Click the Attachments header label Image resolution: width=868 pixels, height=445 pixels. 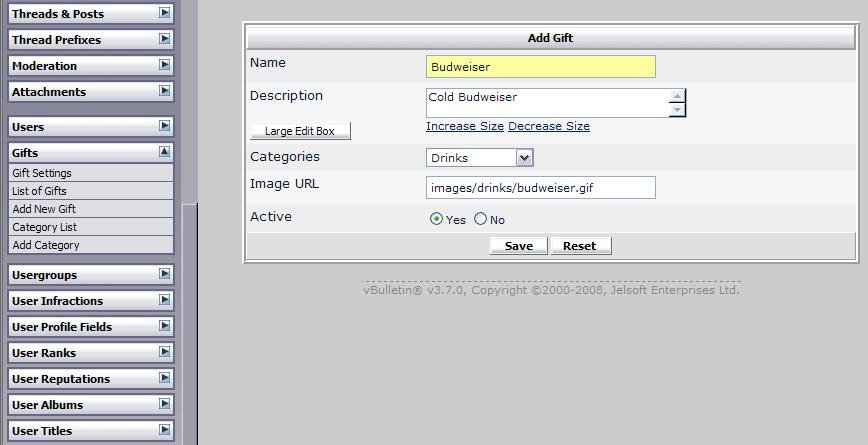coord(49,92)
